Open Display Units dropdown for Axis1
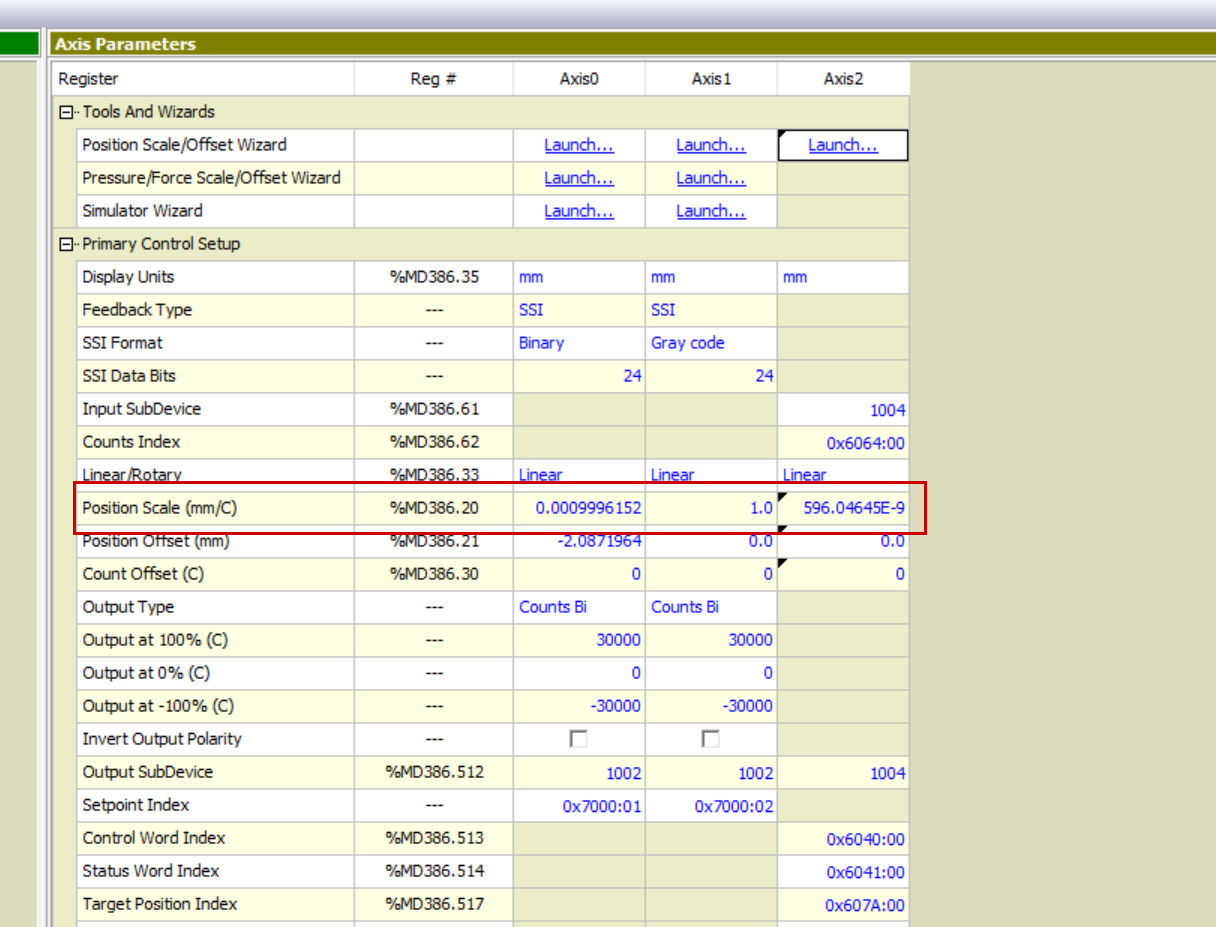The image size is (1216, 927). pos(711,277)
